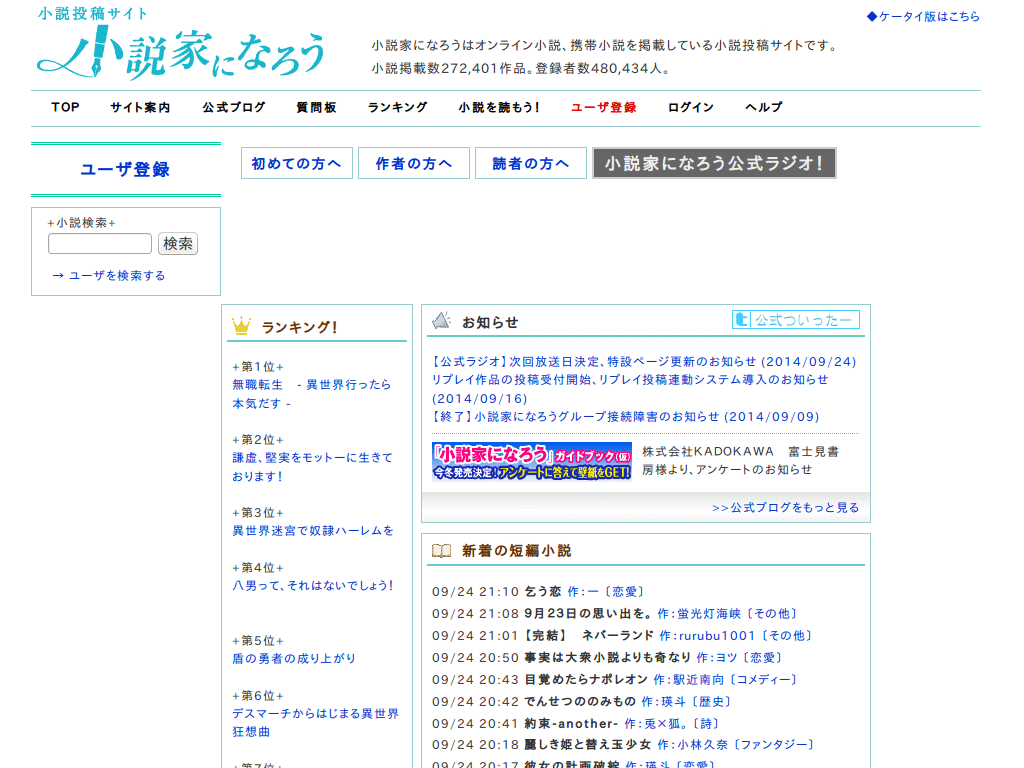
Task: Open rank 5 novel 盾の勇者の成り上がり
Action: click(295, 659)
